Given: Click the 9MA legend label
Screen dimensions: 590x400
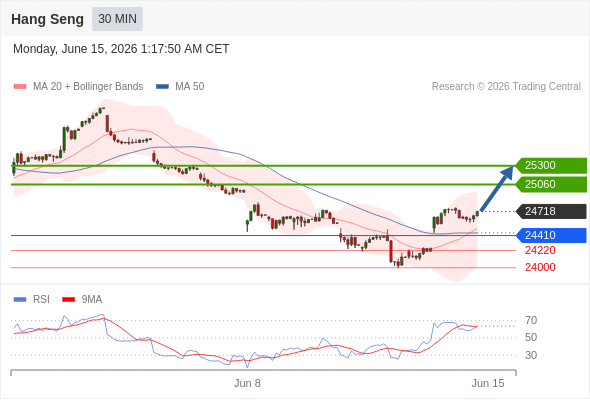Looking at the screenshot, I should [92, 300].
